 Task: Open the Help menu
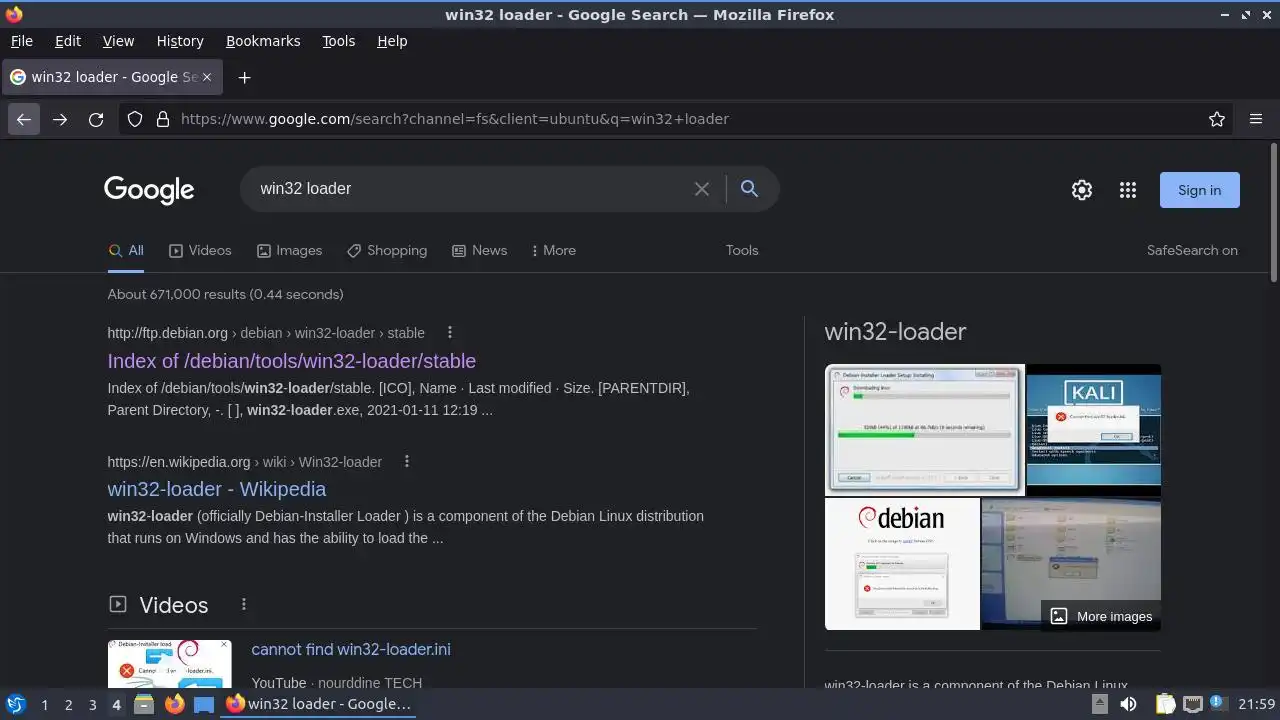point(392,41)
